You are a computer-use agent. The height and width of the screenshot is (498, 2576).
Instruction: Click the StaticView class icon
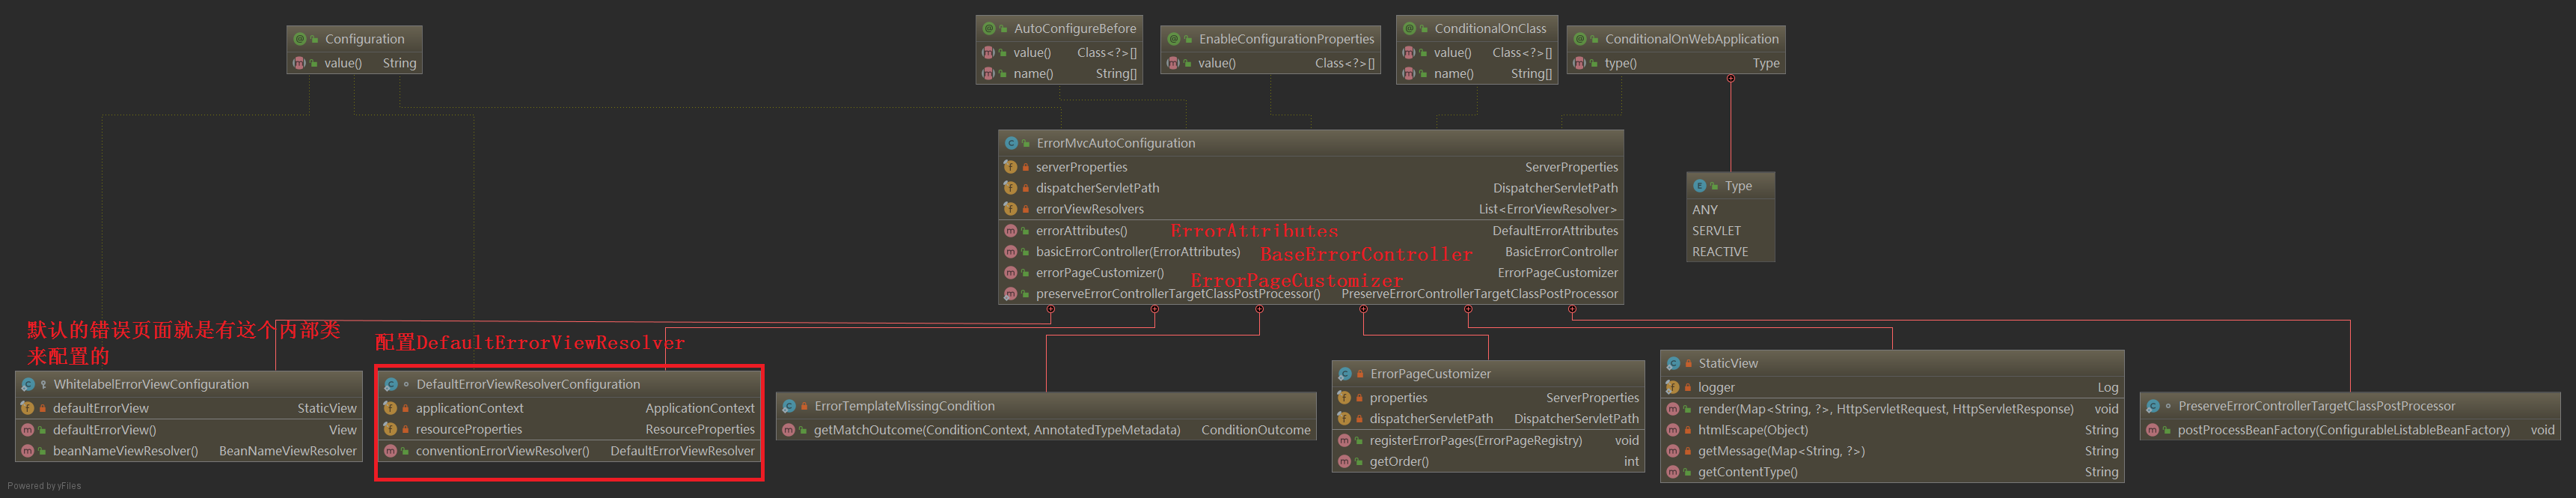click(x=1673, y=364)
